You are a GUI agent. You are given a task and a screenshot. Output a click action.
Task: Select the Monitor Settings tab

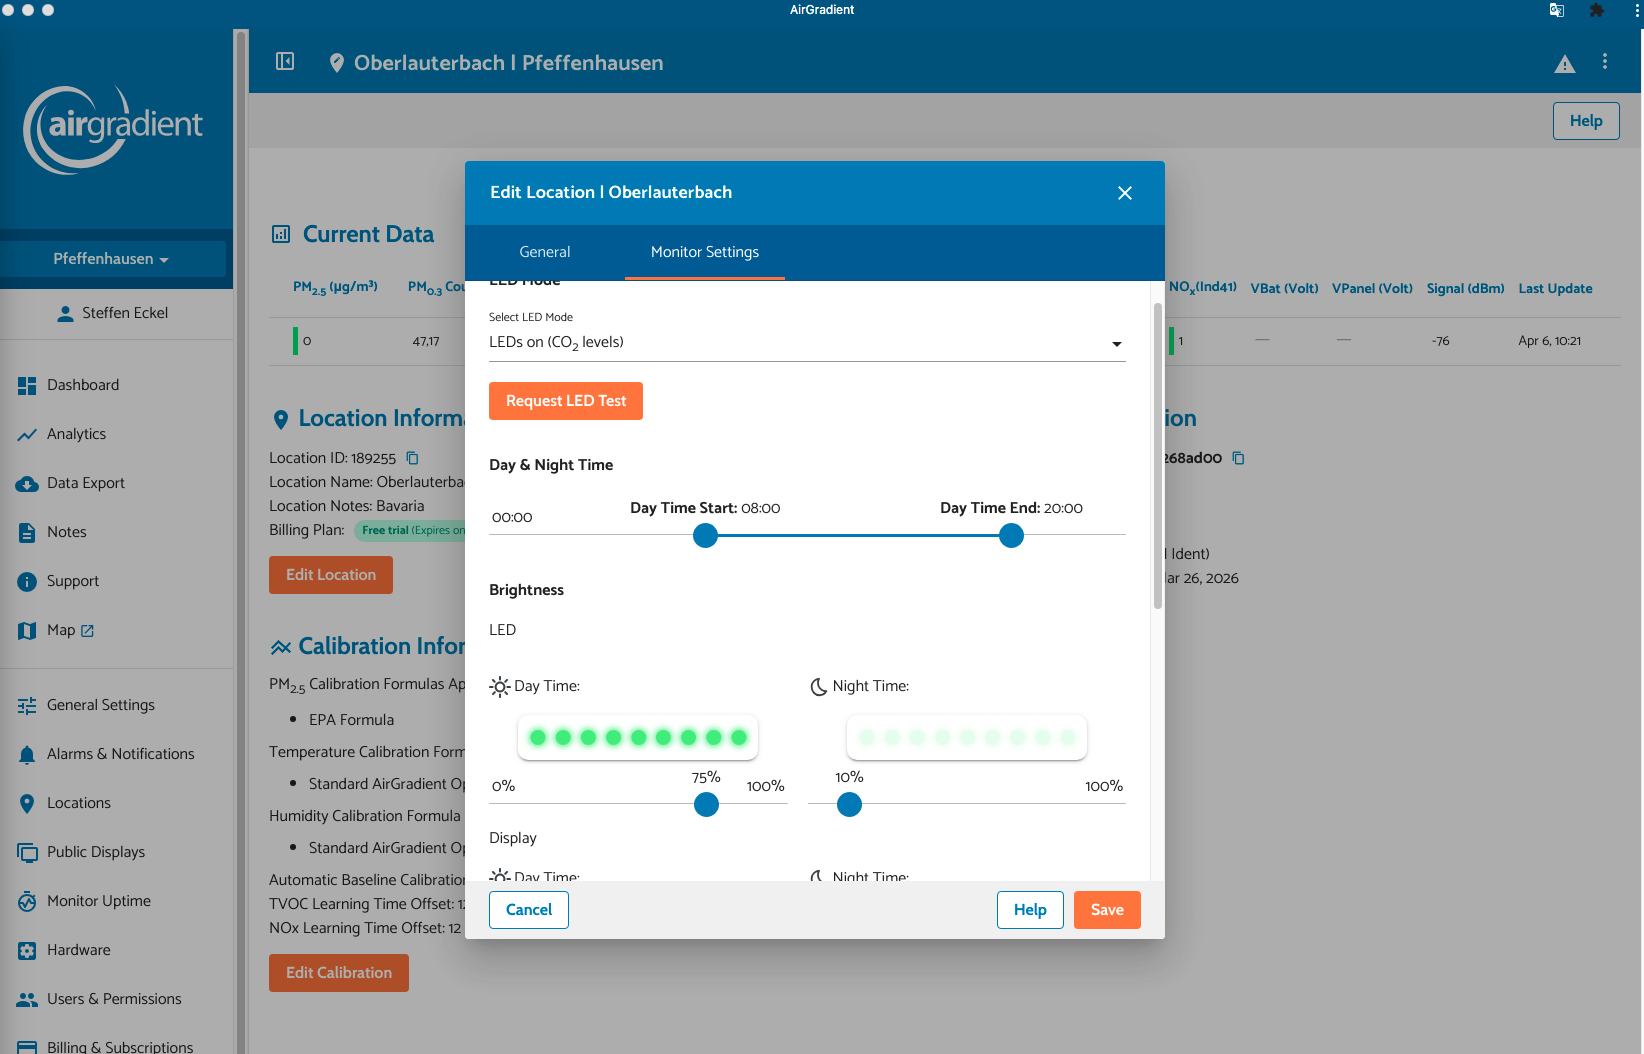click(704, 252)
